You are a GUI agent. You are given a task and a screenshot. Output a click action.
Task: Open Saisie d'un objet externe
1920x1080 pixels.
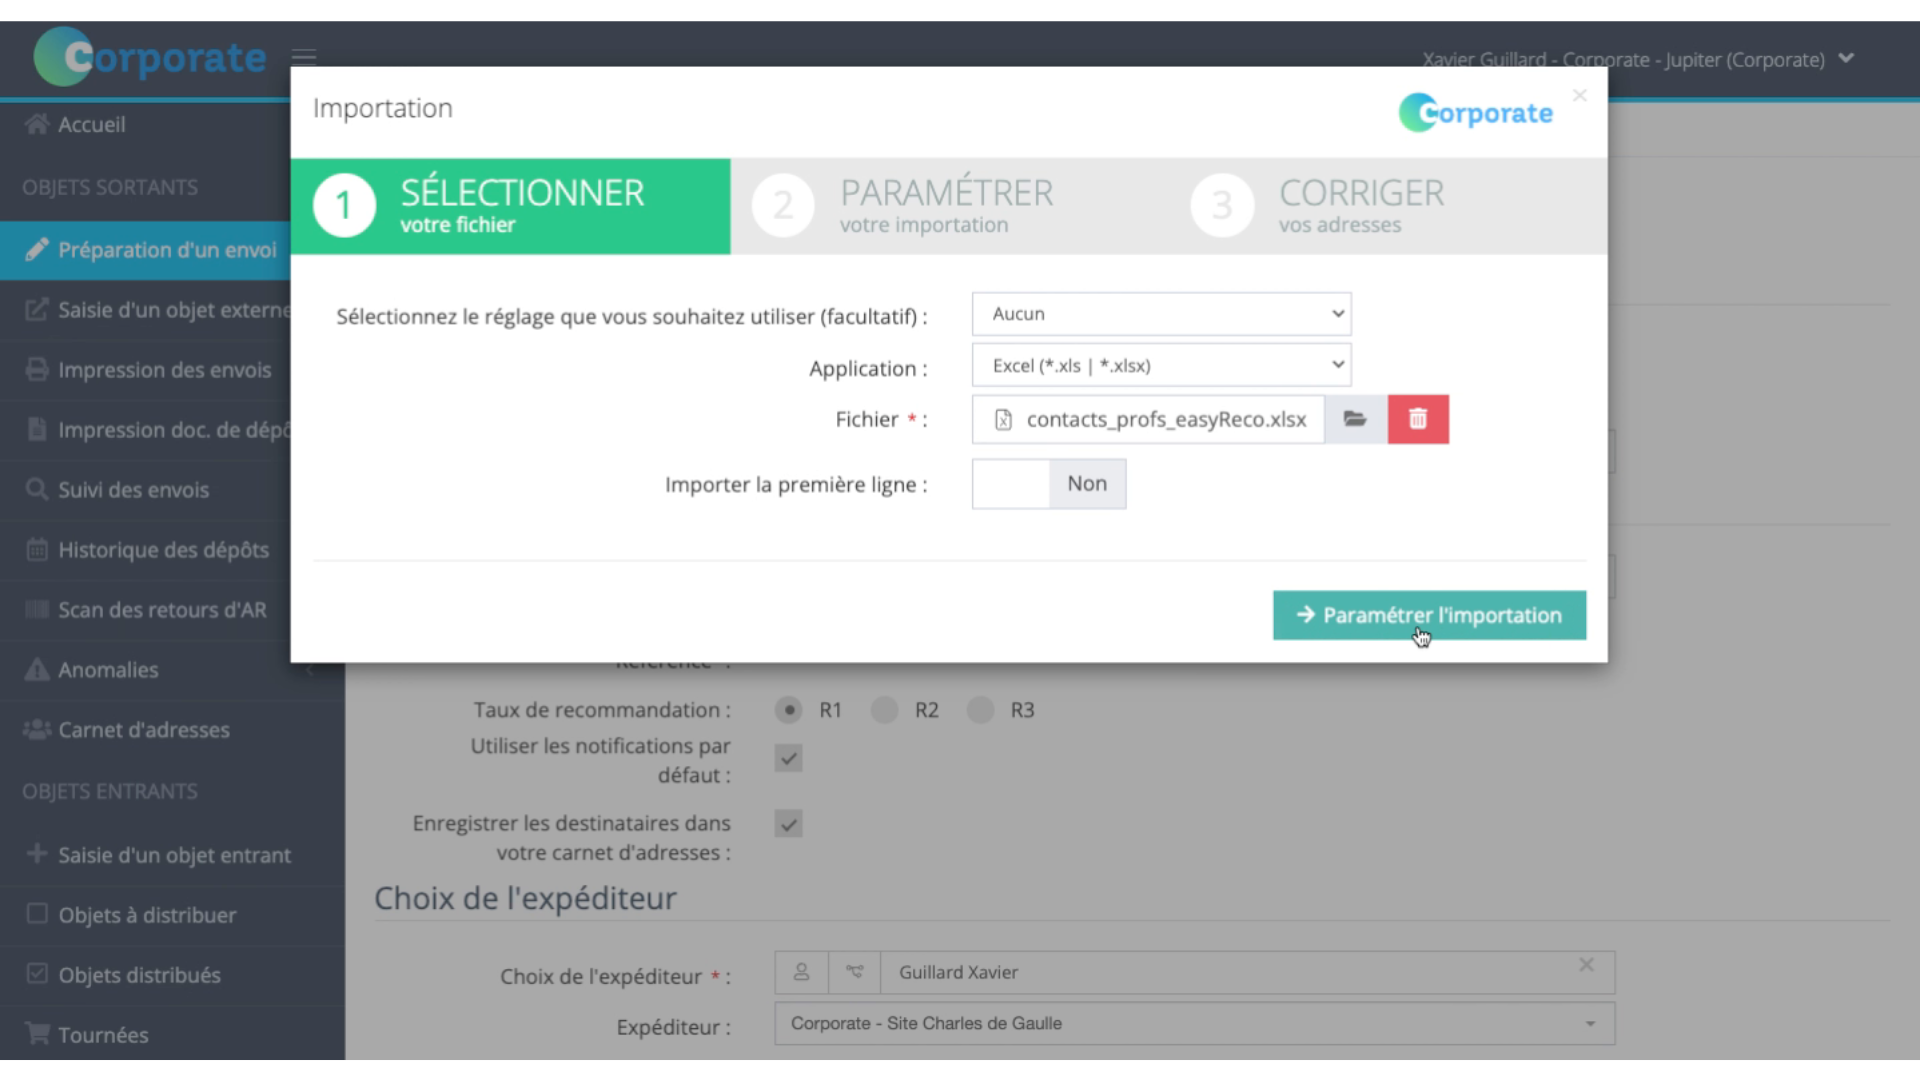tap(145, 310)
